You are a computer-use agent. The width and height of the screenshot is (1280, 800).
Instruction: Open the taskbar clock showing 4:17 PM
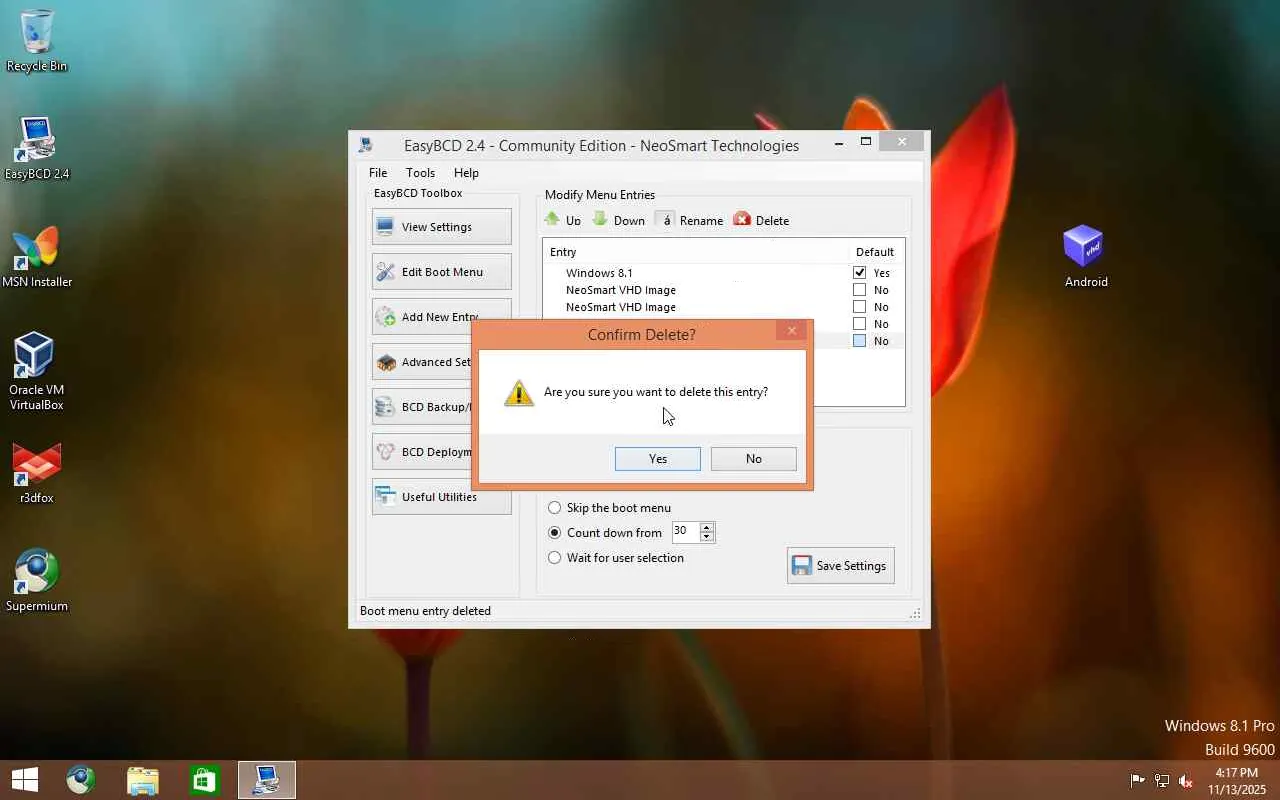[x=1237, y=781]
